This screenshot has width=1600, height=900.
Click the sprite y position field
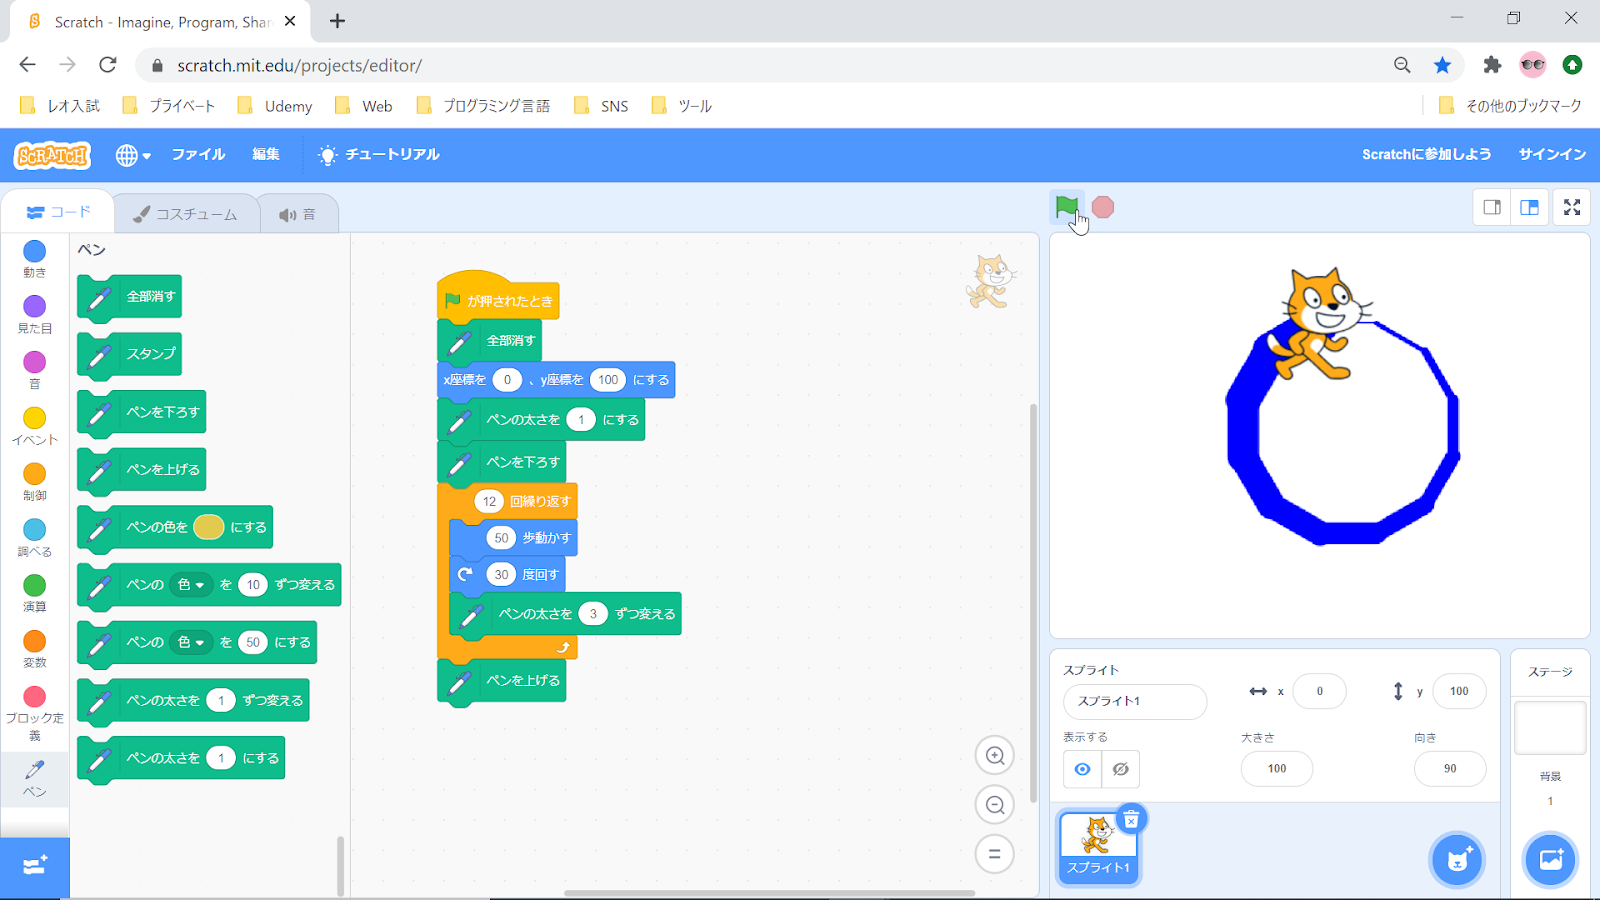point(1459,691)
